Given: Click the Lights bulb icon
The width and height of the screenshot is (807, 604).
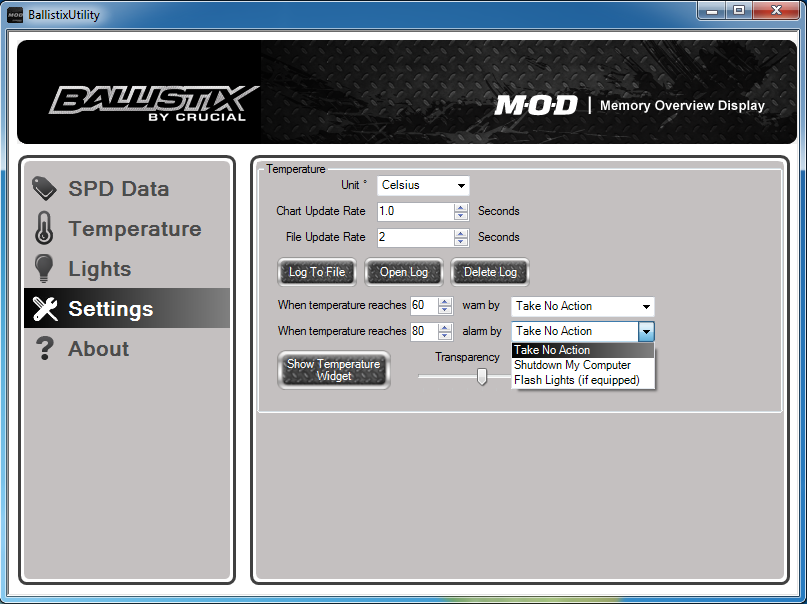Looking at the screenshot, I should pos(44,268).
